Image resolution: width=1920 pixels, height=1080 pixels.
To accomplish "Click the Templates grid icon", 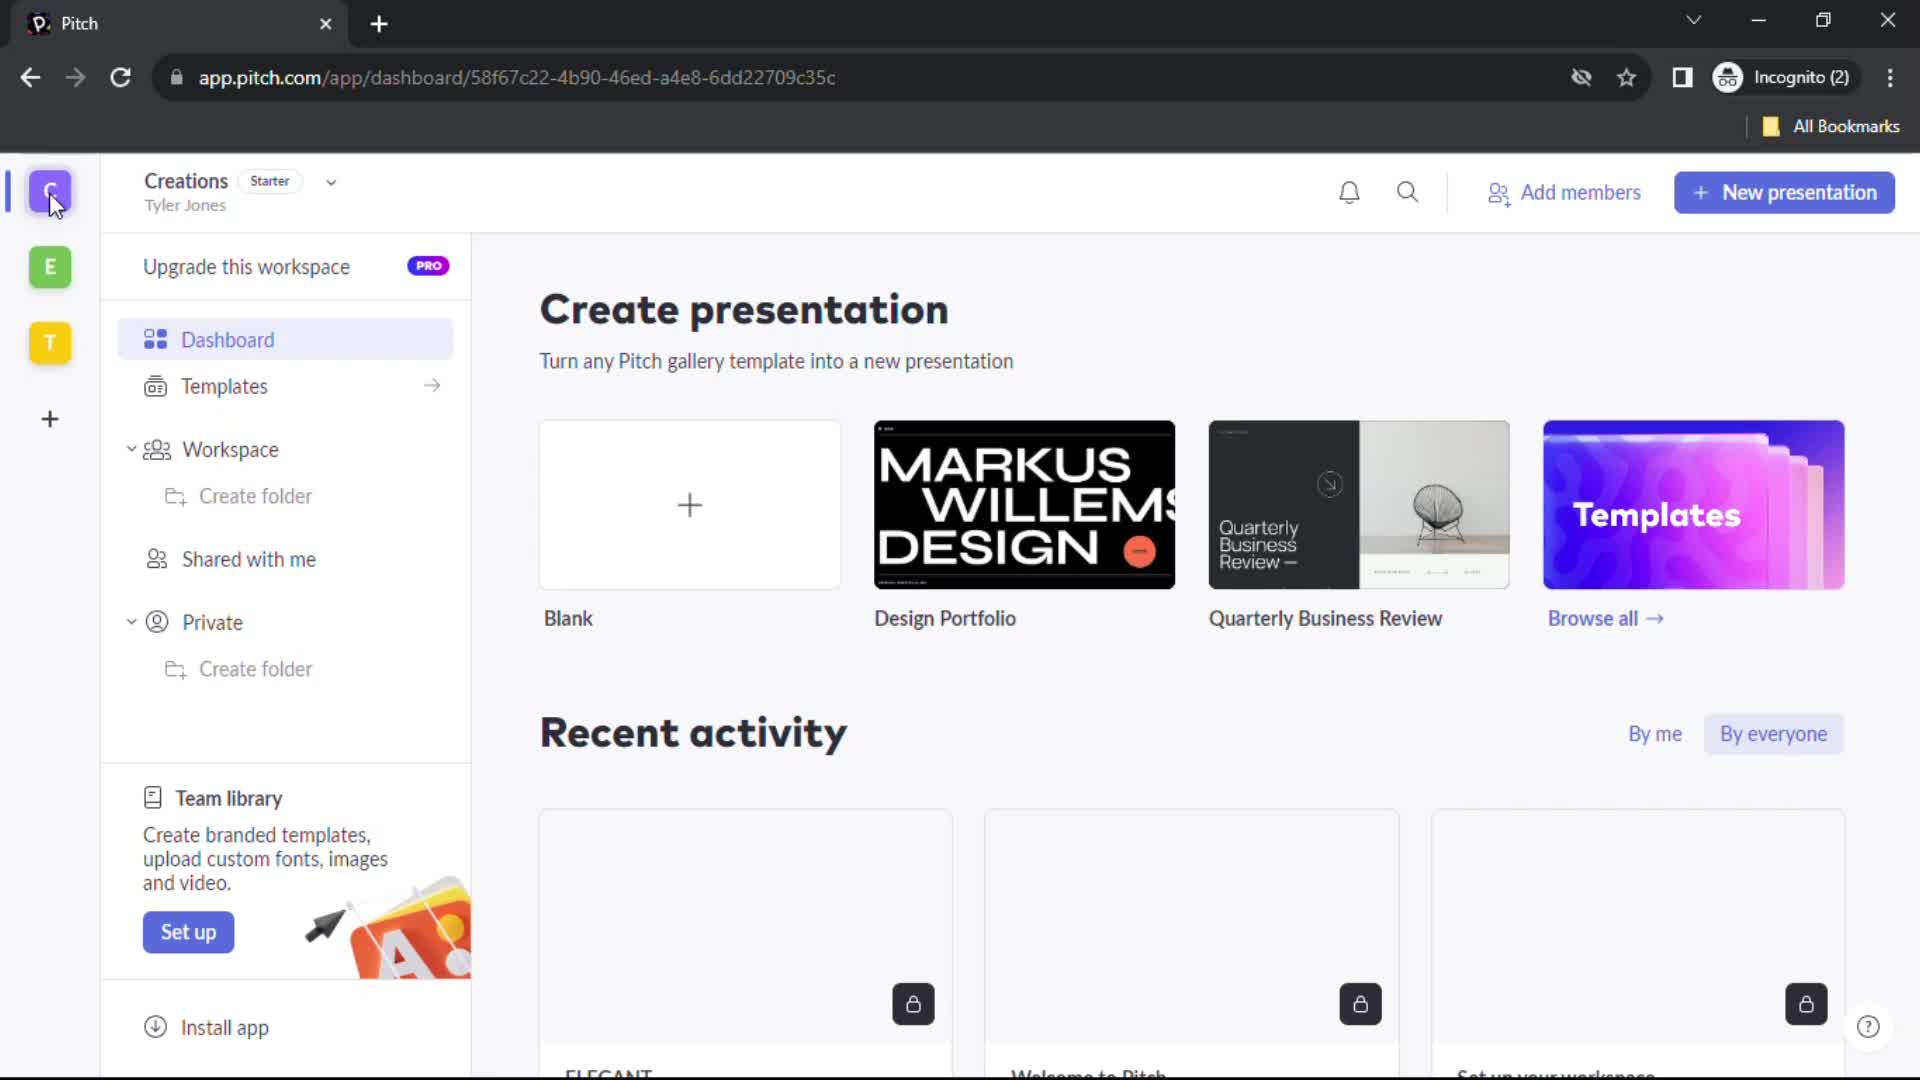I will point(156,386).
